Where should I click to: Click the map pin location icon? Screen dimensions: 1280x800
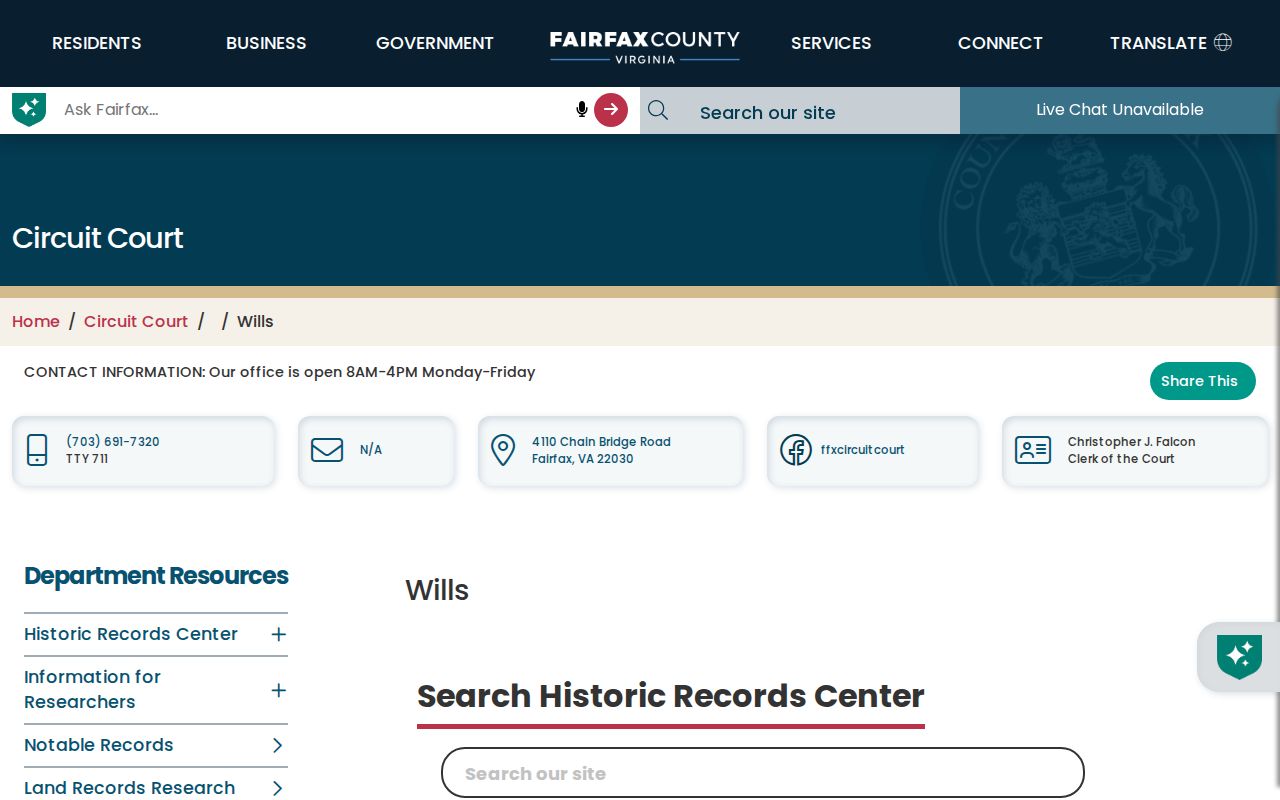point(503,450)
